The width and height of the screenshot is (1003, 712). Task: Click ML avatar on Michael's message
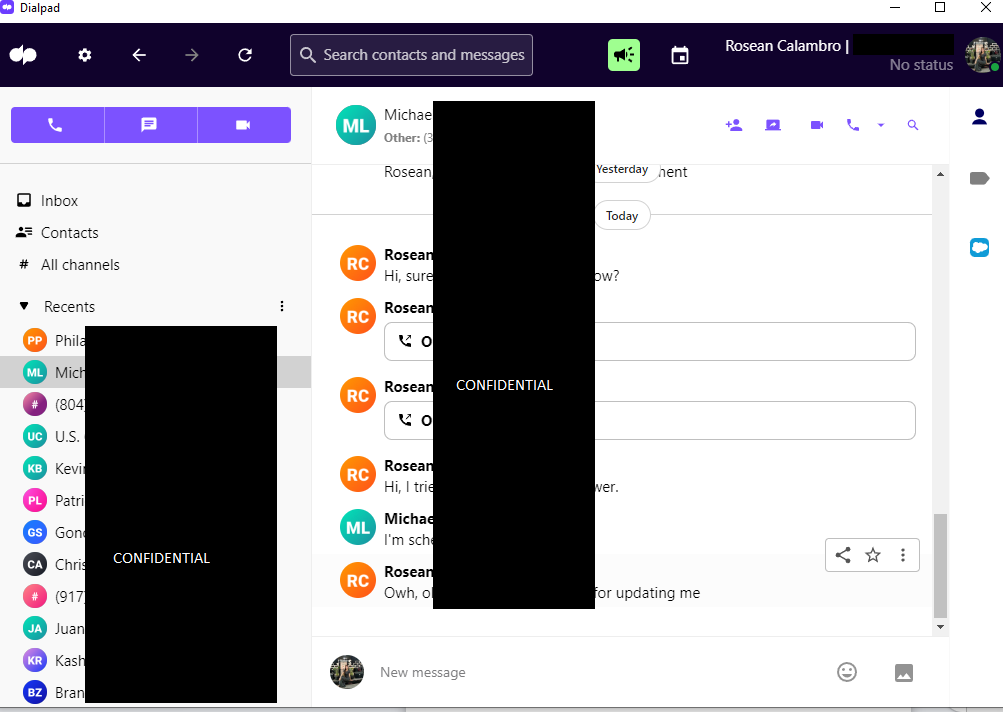click(x=358, y=527)
